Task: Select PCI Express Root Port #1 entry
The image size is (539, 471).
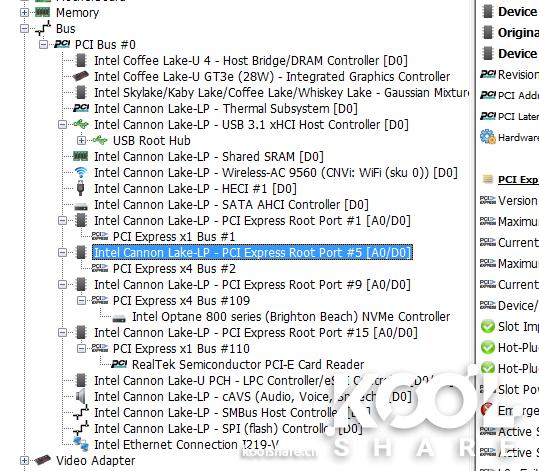Action: pos(252,220)
